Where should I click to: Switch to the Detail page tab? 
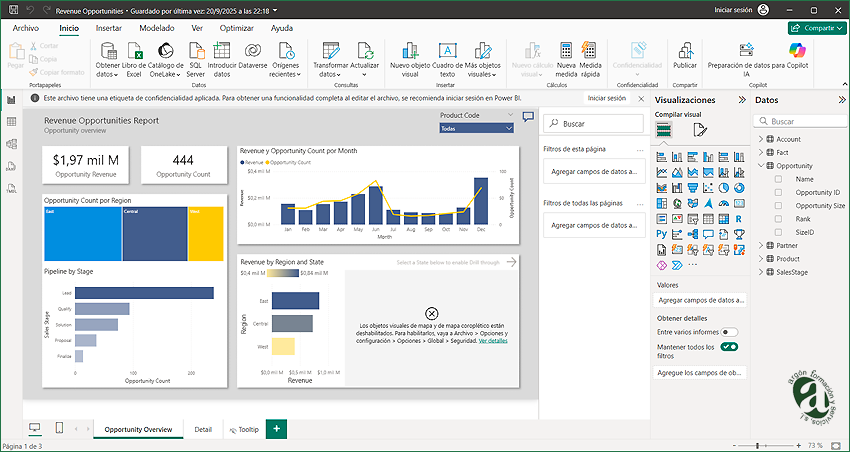tap(203, 429)
